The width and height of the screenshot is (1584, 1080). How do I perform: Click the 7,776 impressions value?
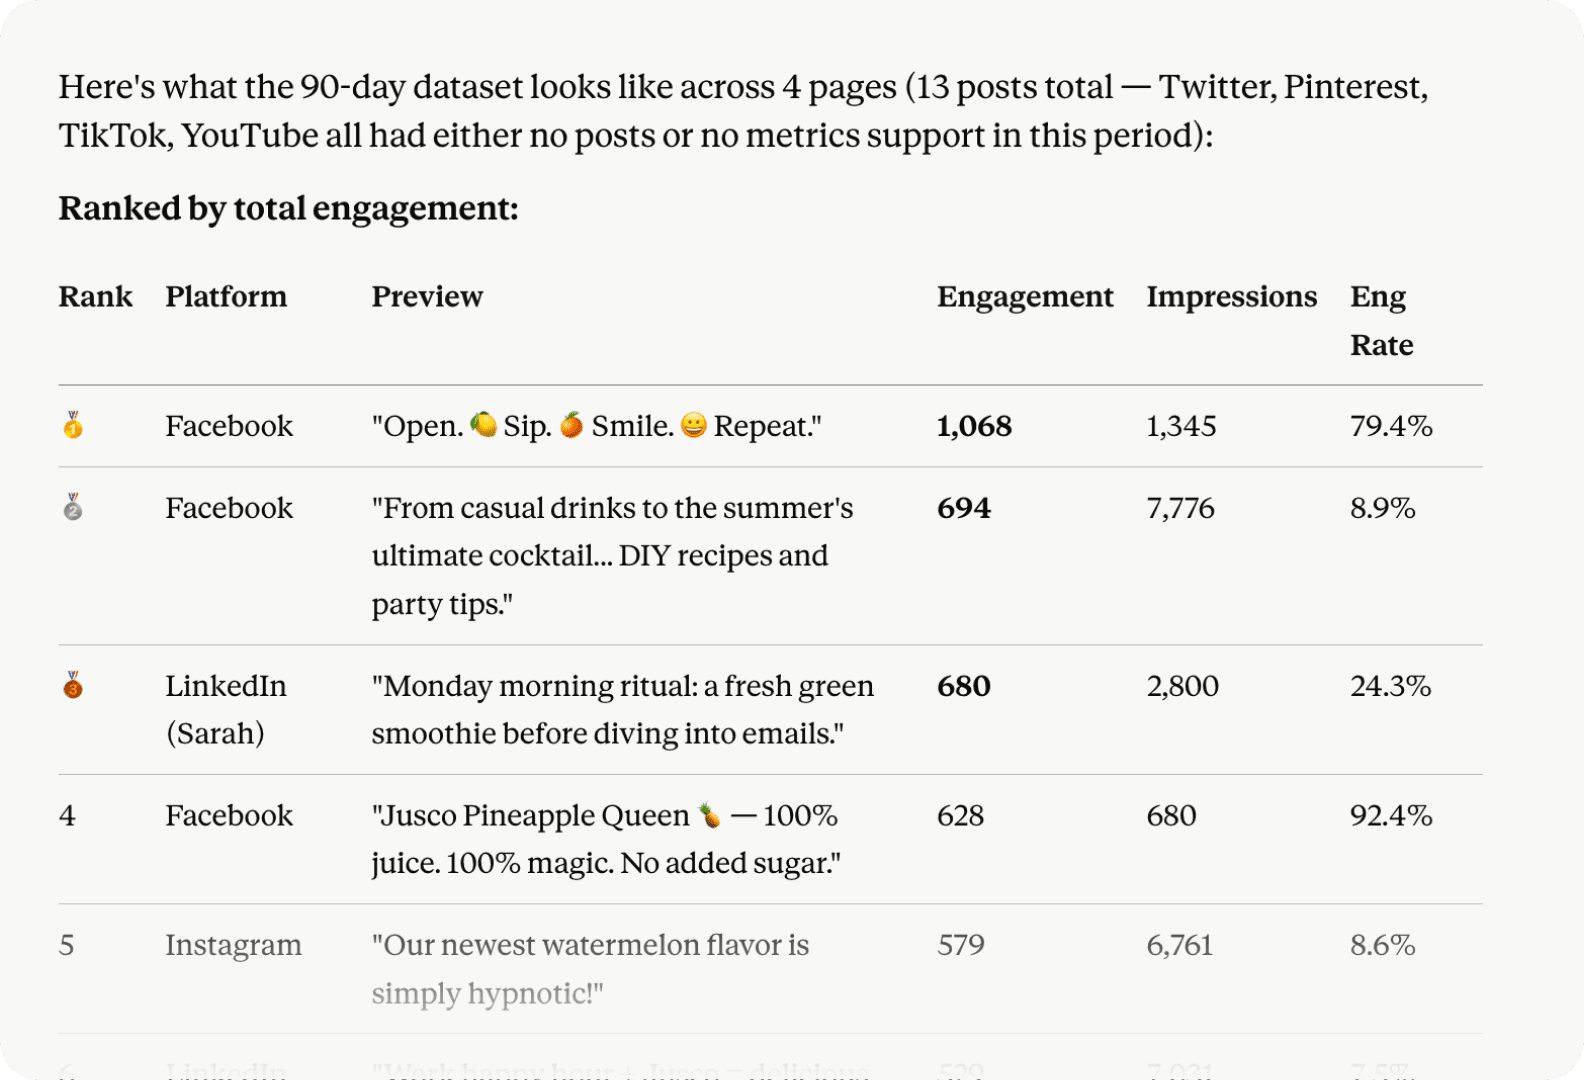coord(1180,508)
